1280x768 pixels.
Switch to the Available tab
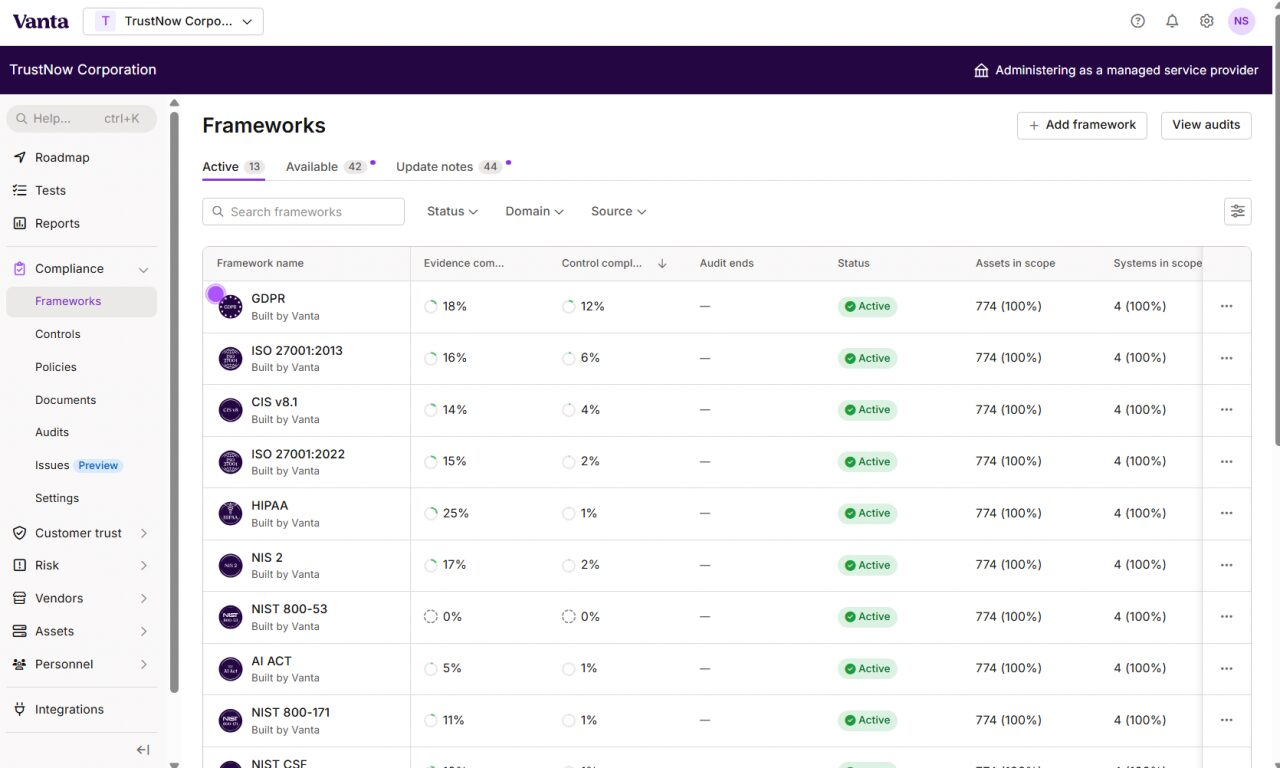[x=327, y=167]
